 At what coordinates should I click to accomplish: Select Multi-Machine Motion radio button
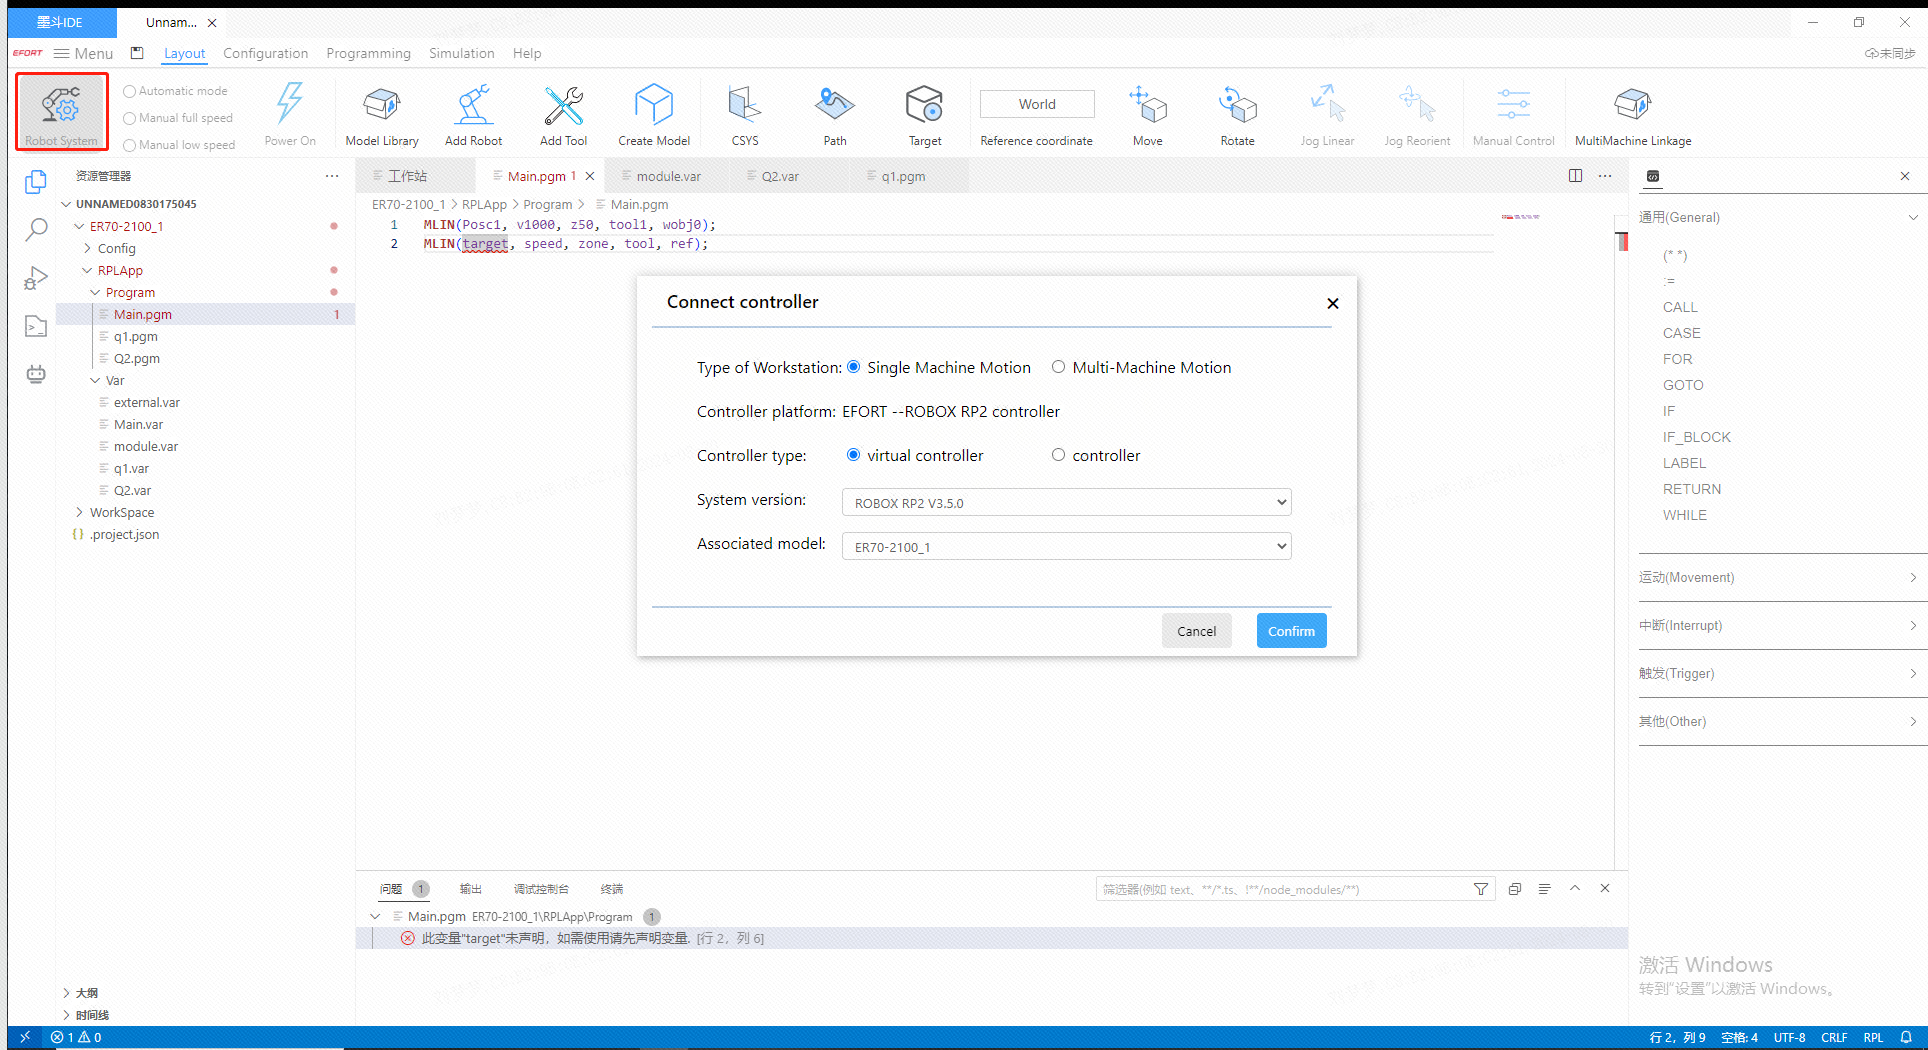click(x=1058, y=367)
